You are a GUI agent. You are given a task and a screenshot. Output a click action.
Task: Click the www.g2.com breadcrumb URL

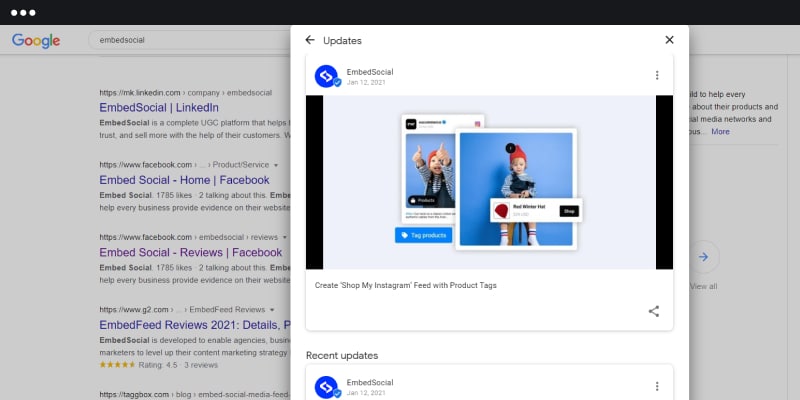(x=182, y=310)
